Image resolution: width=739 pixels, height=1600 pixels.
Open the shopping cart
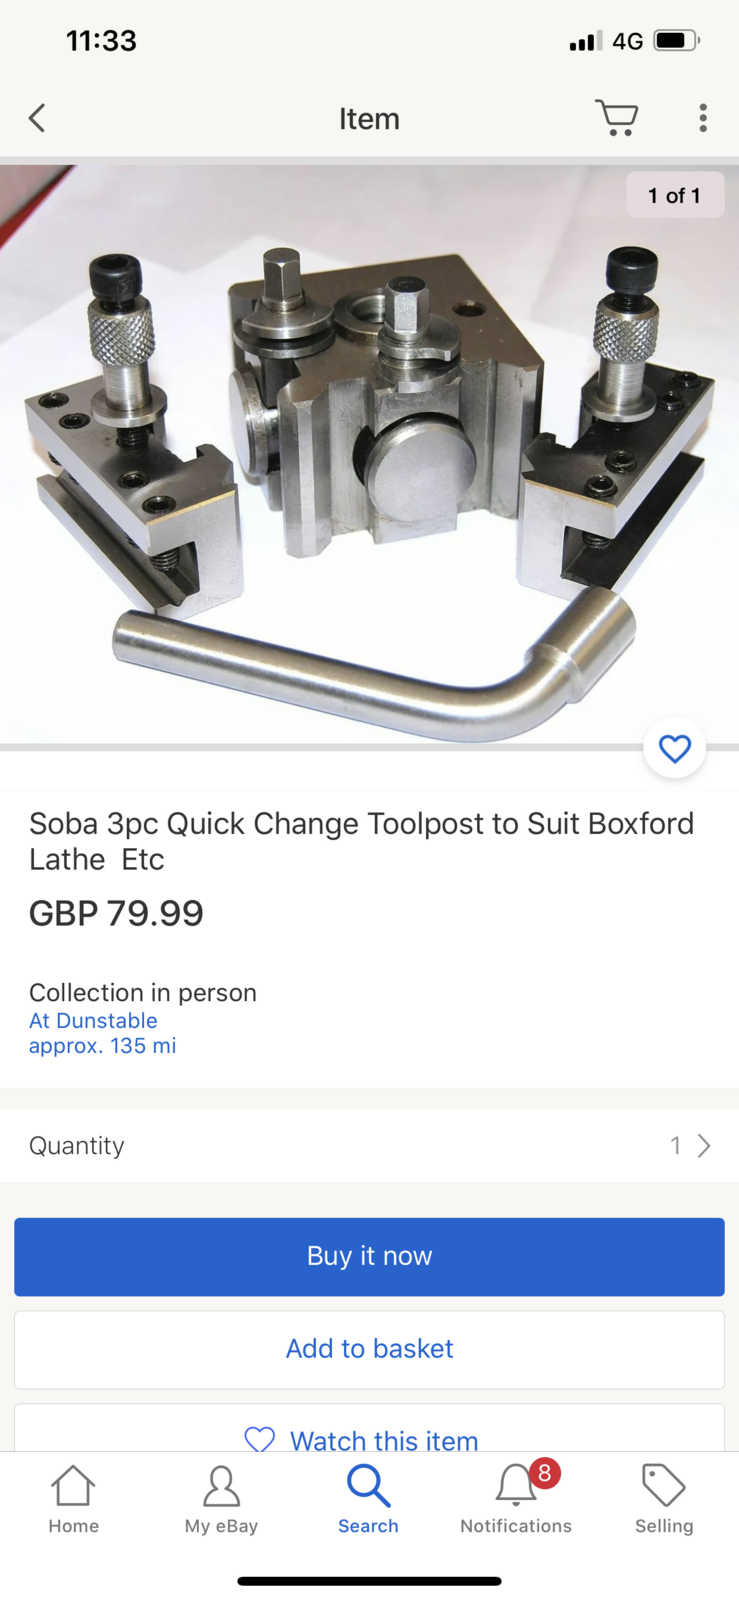pos(616,118)
